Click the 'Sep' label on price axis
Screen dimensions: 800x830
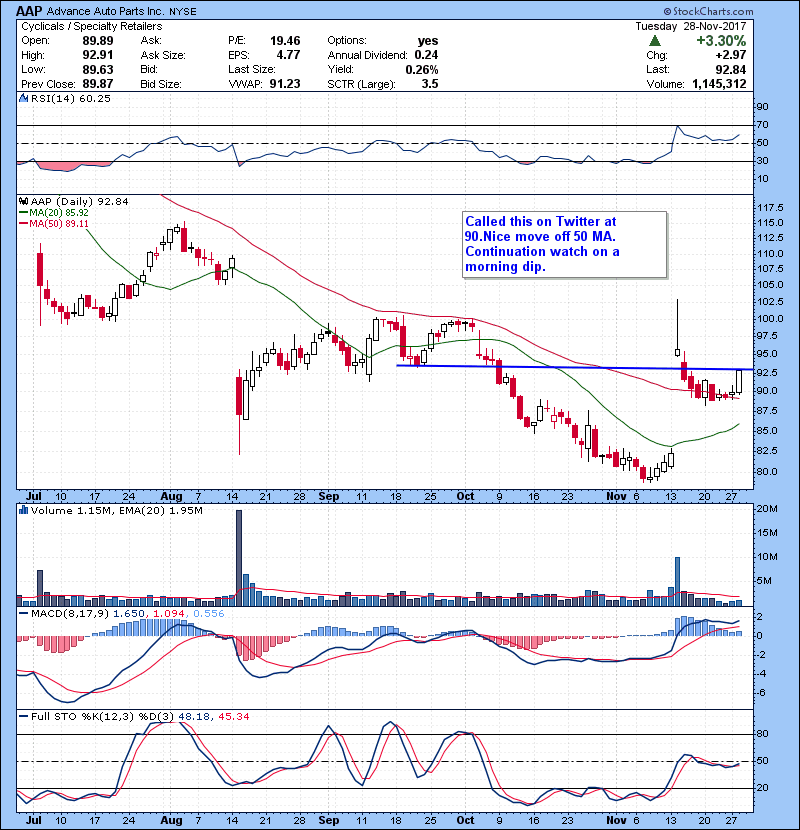tap(329, 497)
